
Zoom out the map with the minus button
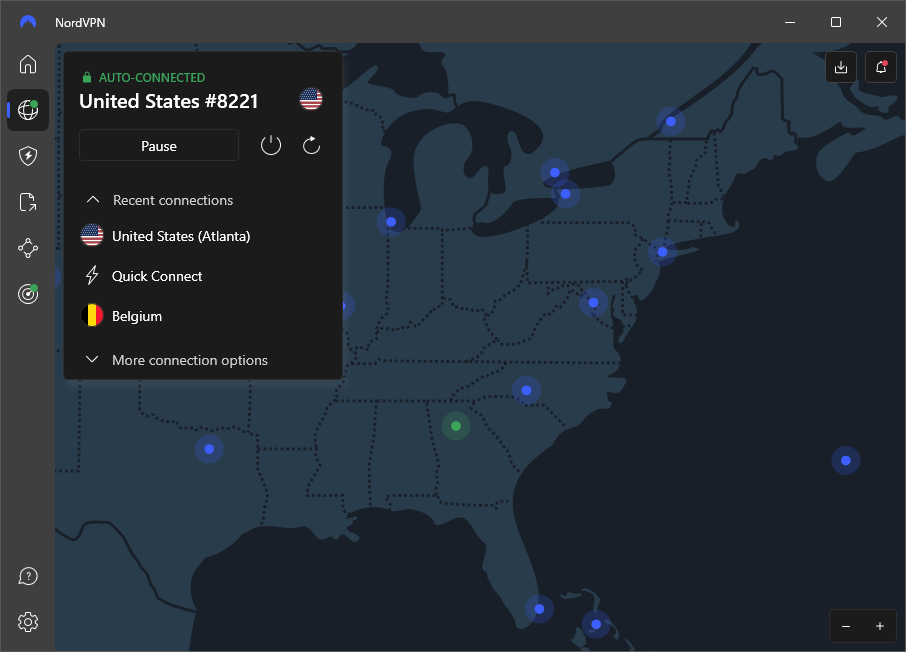[x=846, y=626]
